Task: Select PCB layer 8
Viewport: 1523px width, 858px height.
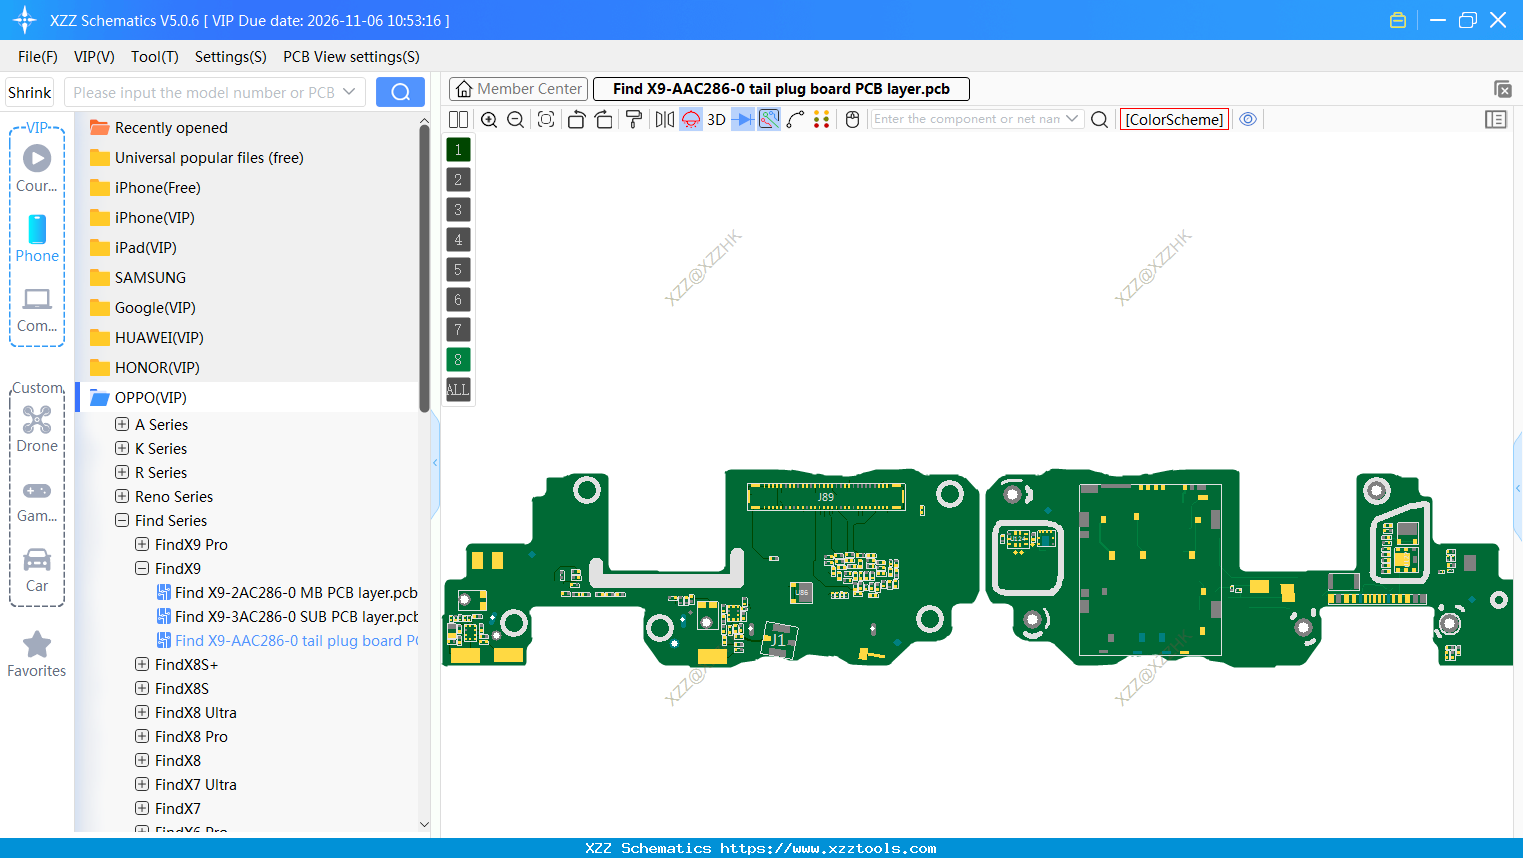Action: (458, 360)
